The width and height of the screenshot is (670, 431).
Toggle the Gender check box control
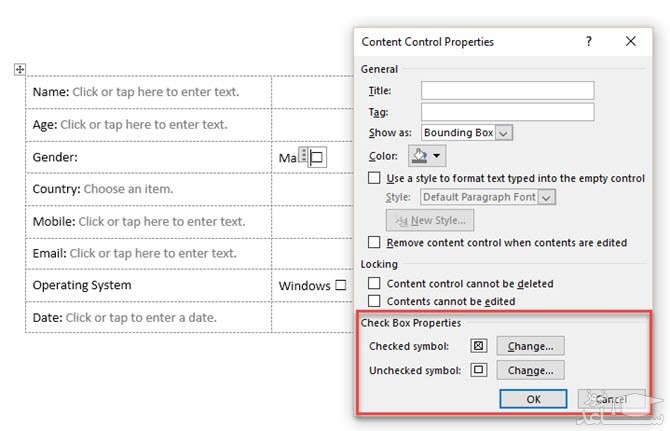[x=317, y=157]
